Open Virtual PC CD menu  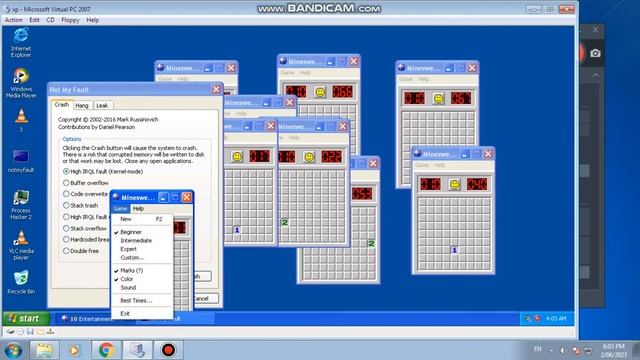click(50, 20)
